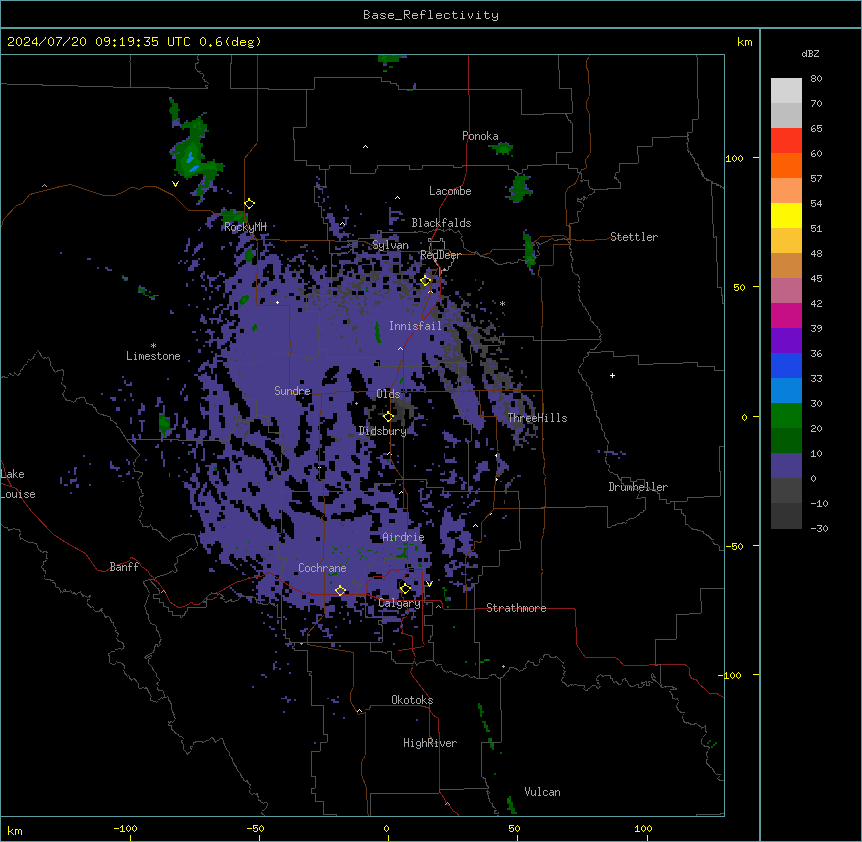Click the Okotoks town label

click(x=412, y=700)
